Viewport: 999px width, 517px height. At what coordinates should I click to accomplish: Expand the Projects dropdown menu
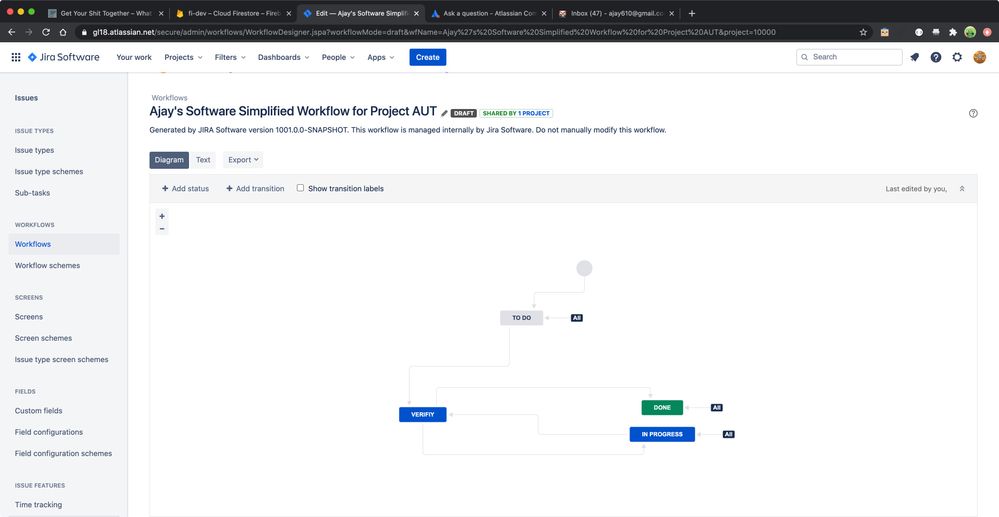coord(183,57)
